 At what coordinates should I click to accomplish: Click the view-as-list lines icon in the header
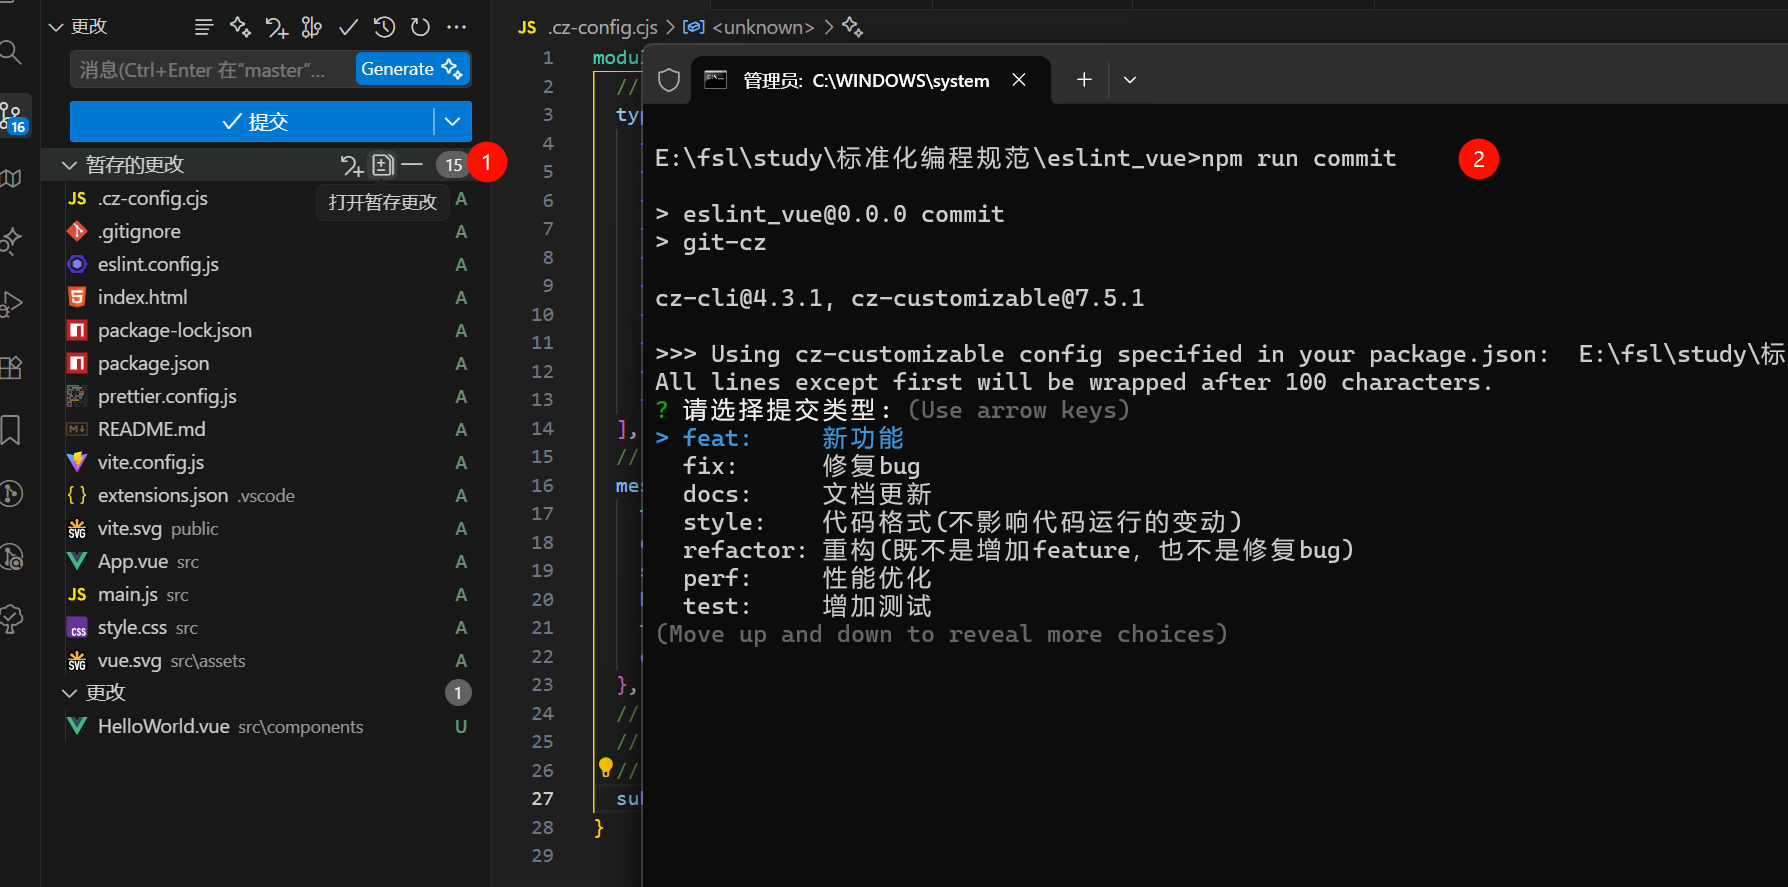tap(204, 27)
